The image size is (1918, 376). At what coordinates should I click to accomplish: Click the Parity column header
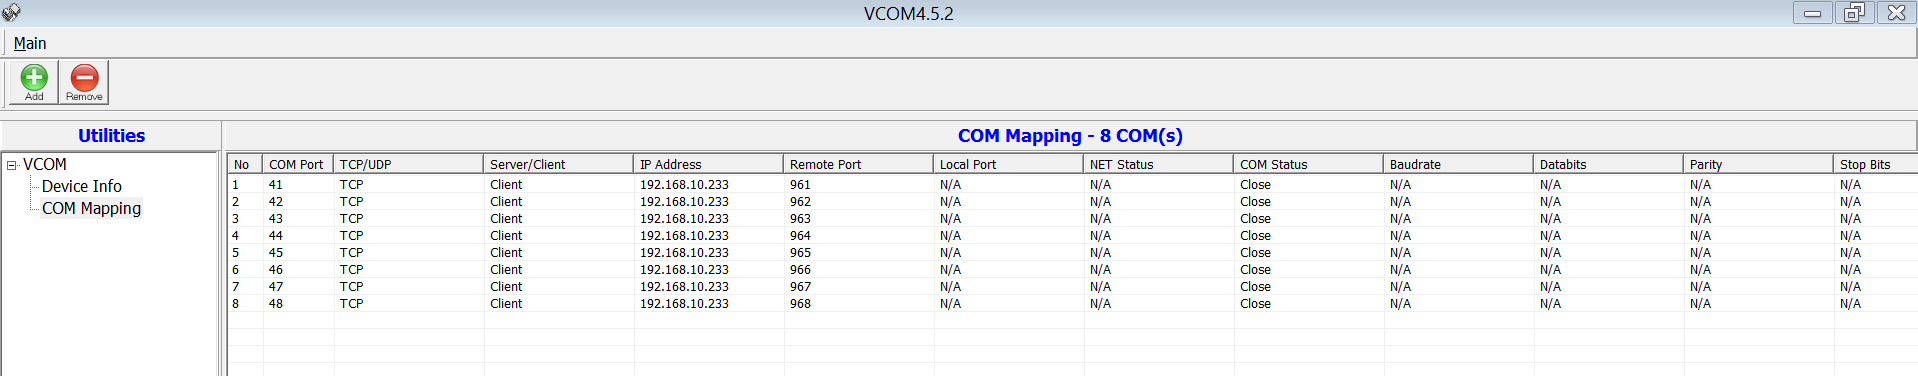tap(1759, 164)
